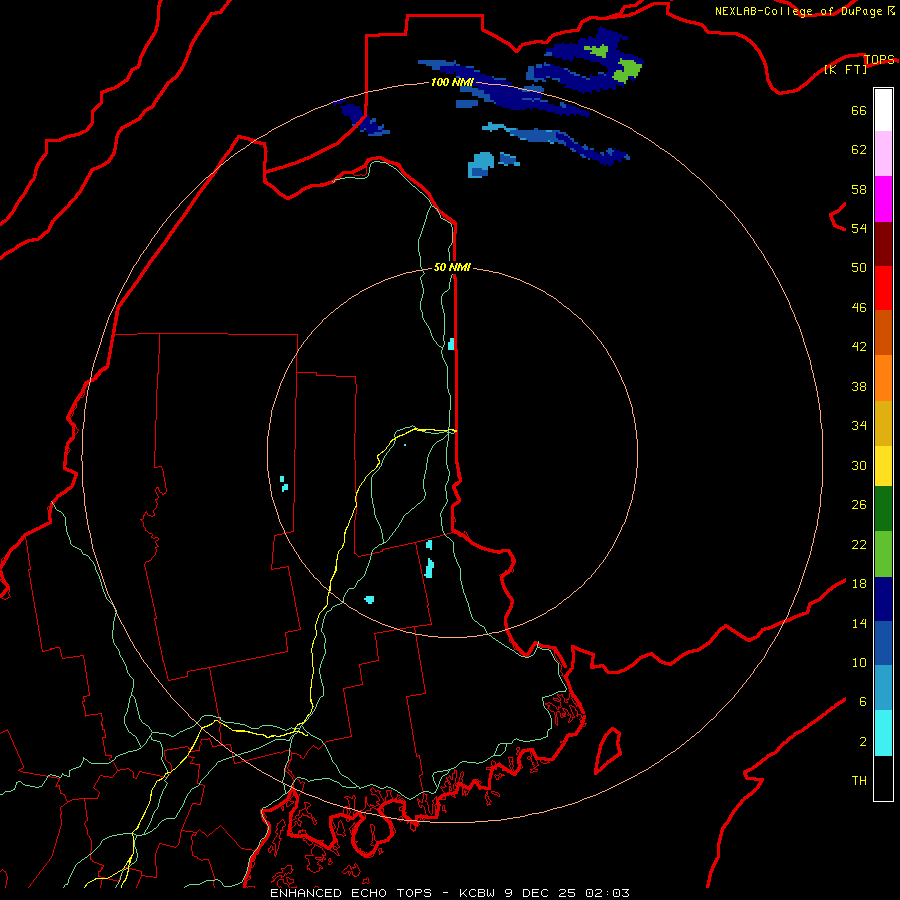Click the cyan swatch between 6 and 2
The width and height of the screenshot is (900, 900).
(x=883, y=733)
